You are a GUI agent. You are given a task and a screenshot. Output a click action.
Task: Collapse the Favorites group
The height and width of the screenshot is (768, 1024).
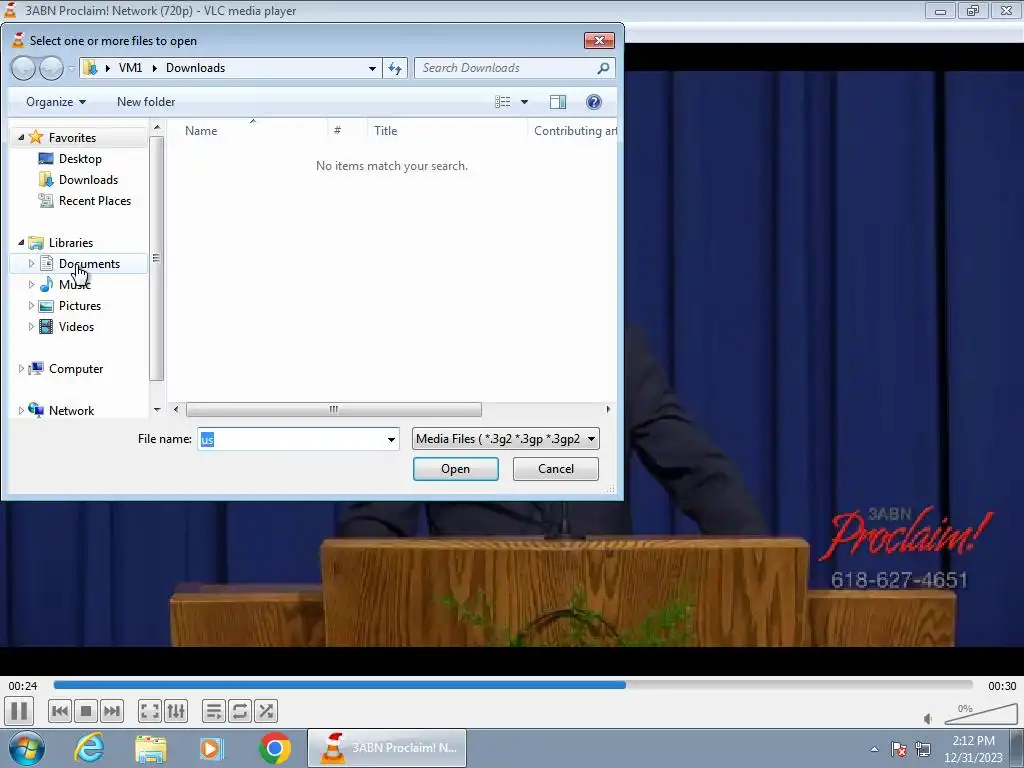click(21, 137)
